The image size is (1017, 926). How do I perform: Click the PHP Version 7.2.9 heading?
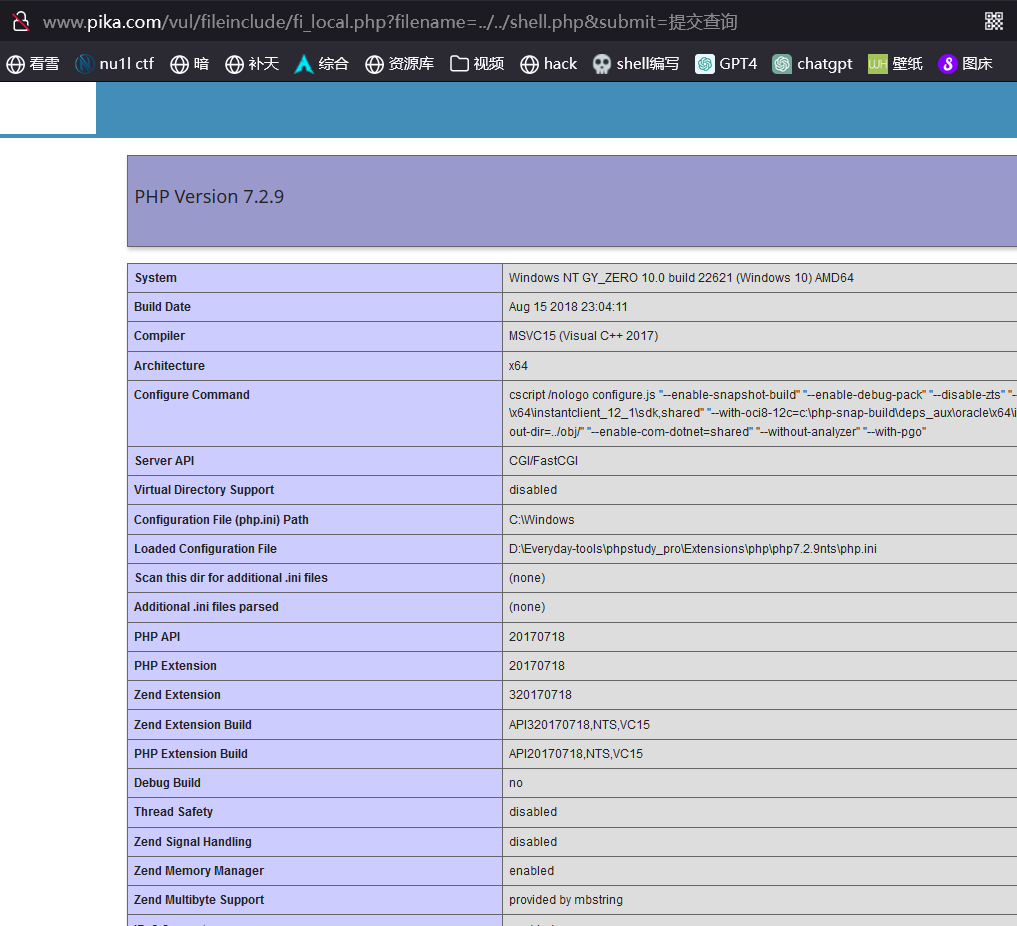(x=210, y=197)
